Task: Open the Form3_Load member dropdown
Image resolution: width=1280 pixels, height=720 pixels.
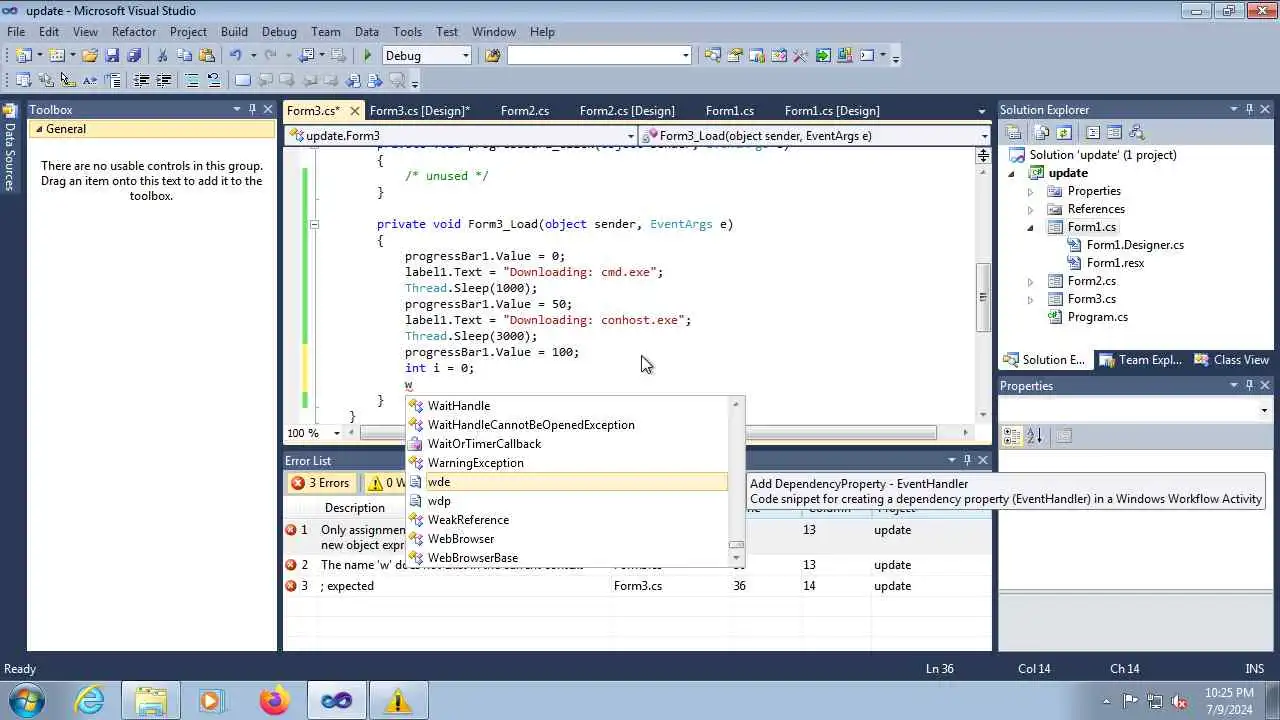Action: (984, 136)
